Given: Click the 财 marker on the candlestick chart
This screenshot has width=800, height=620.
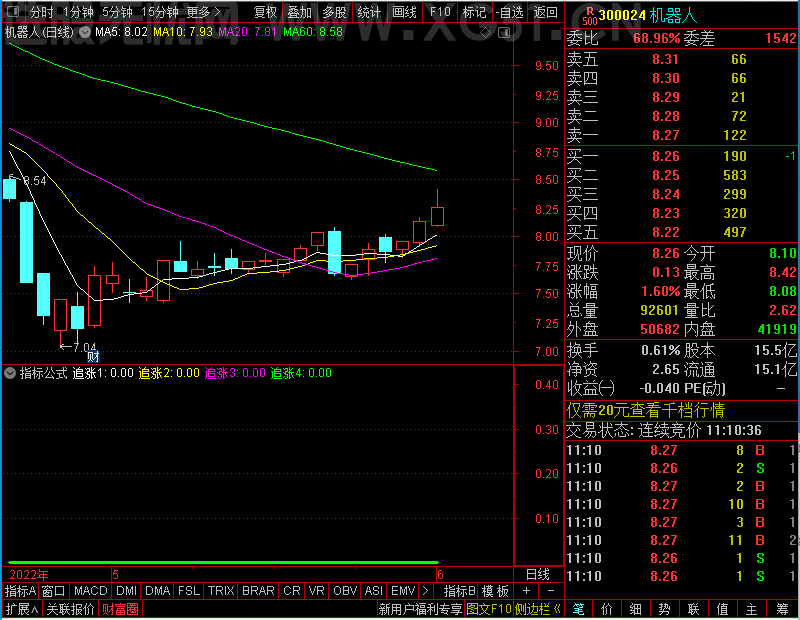Looking at the screenshot, I should [x=93, y=356].
